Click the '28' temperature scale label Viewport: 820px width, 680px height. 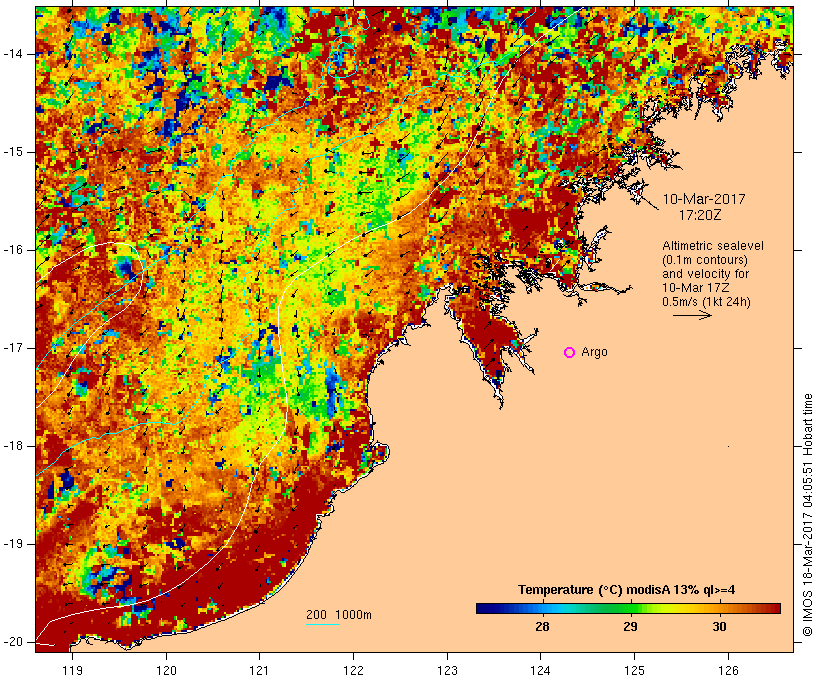tap(542, 626)
